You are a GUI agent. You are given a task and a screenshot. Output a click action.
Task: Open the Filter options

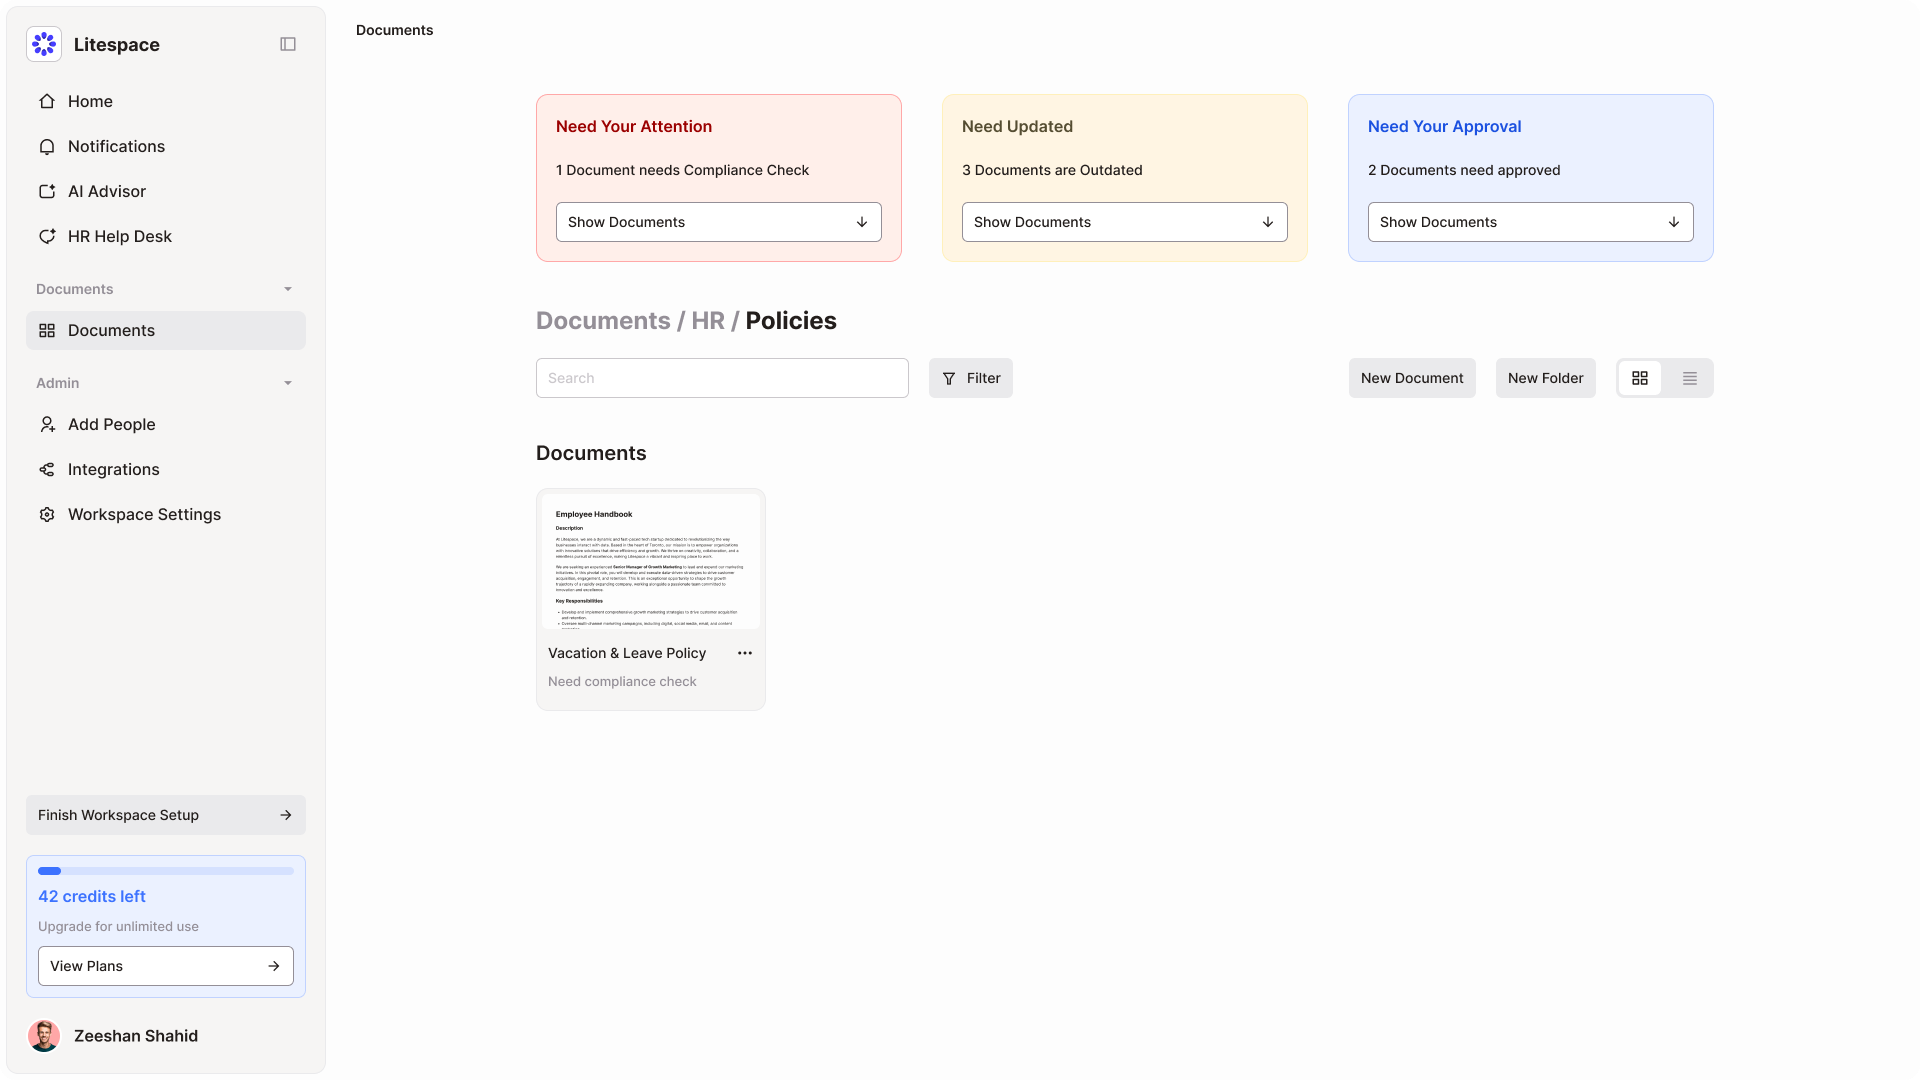pos(970,378)
